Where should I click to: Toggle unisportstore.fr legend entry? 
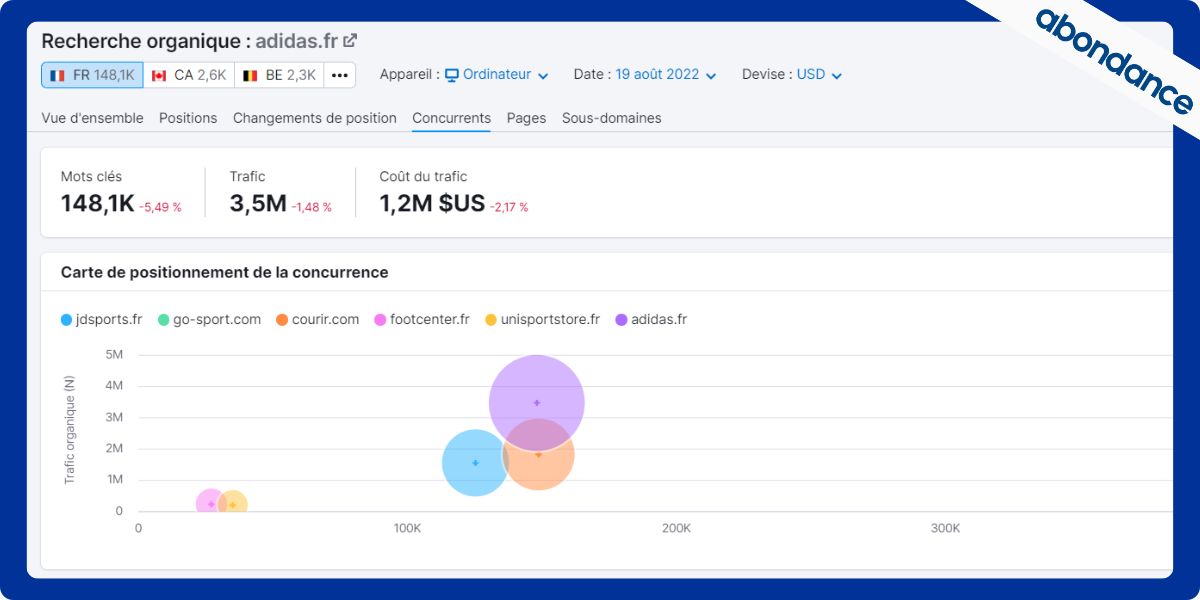coord(542,320)
